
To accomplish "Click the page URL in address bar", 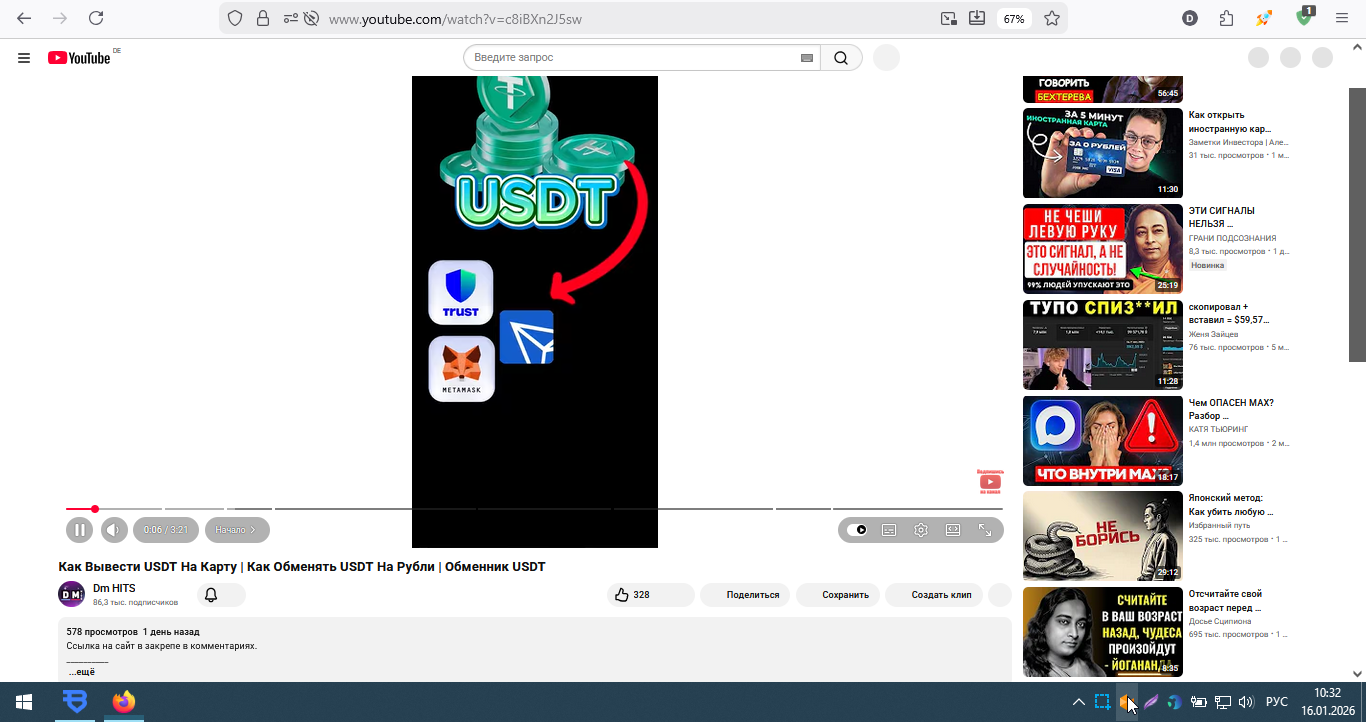I will 455,19.
